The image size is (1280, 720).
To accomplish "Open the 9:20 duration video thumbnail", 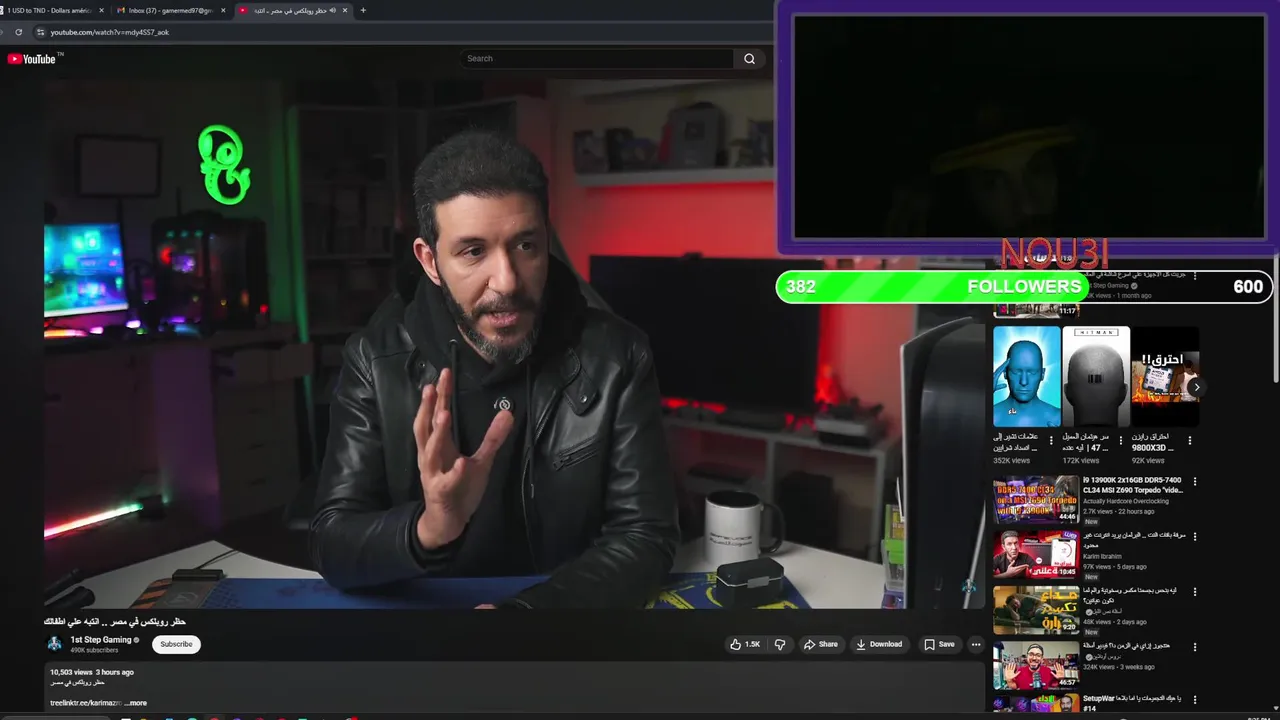I will pyautogui.click(x=1036, y=609).
